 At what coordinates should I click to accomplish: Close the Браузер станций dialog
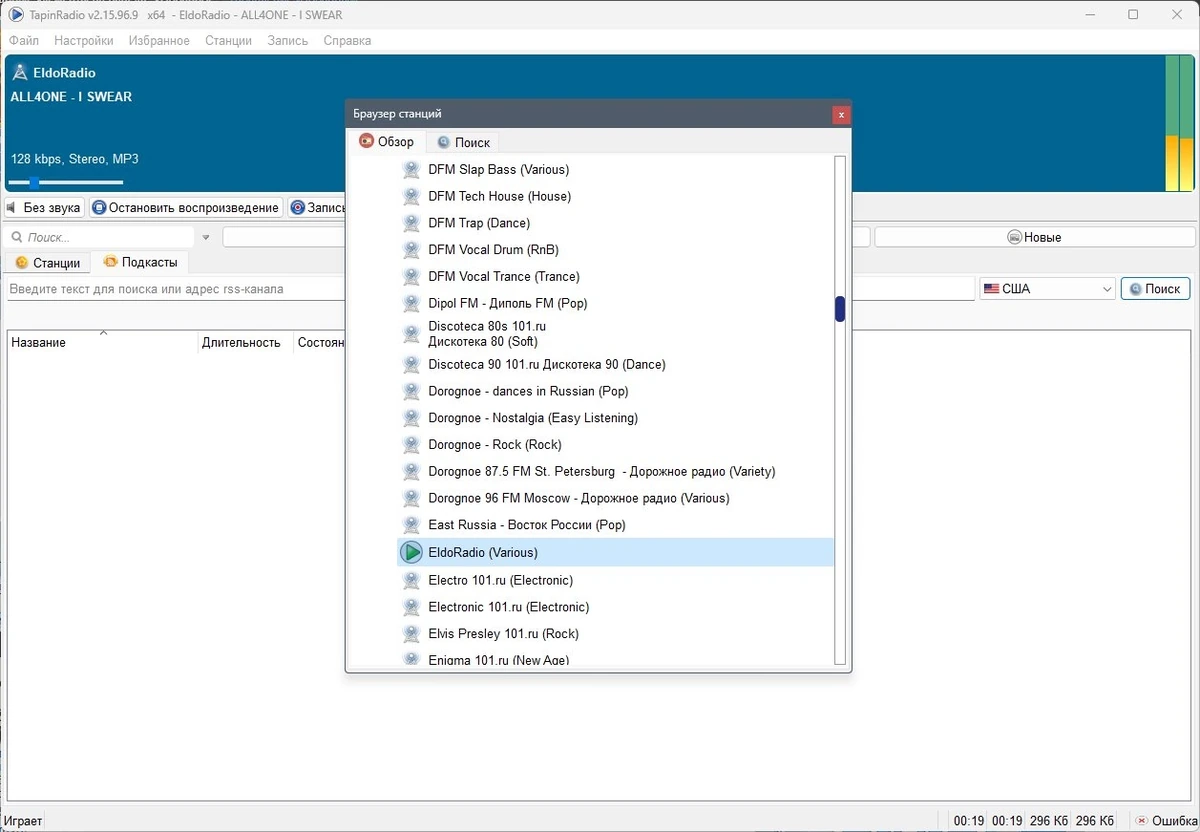(841, 114)
